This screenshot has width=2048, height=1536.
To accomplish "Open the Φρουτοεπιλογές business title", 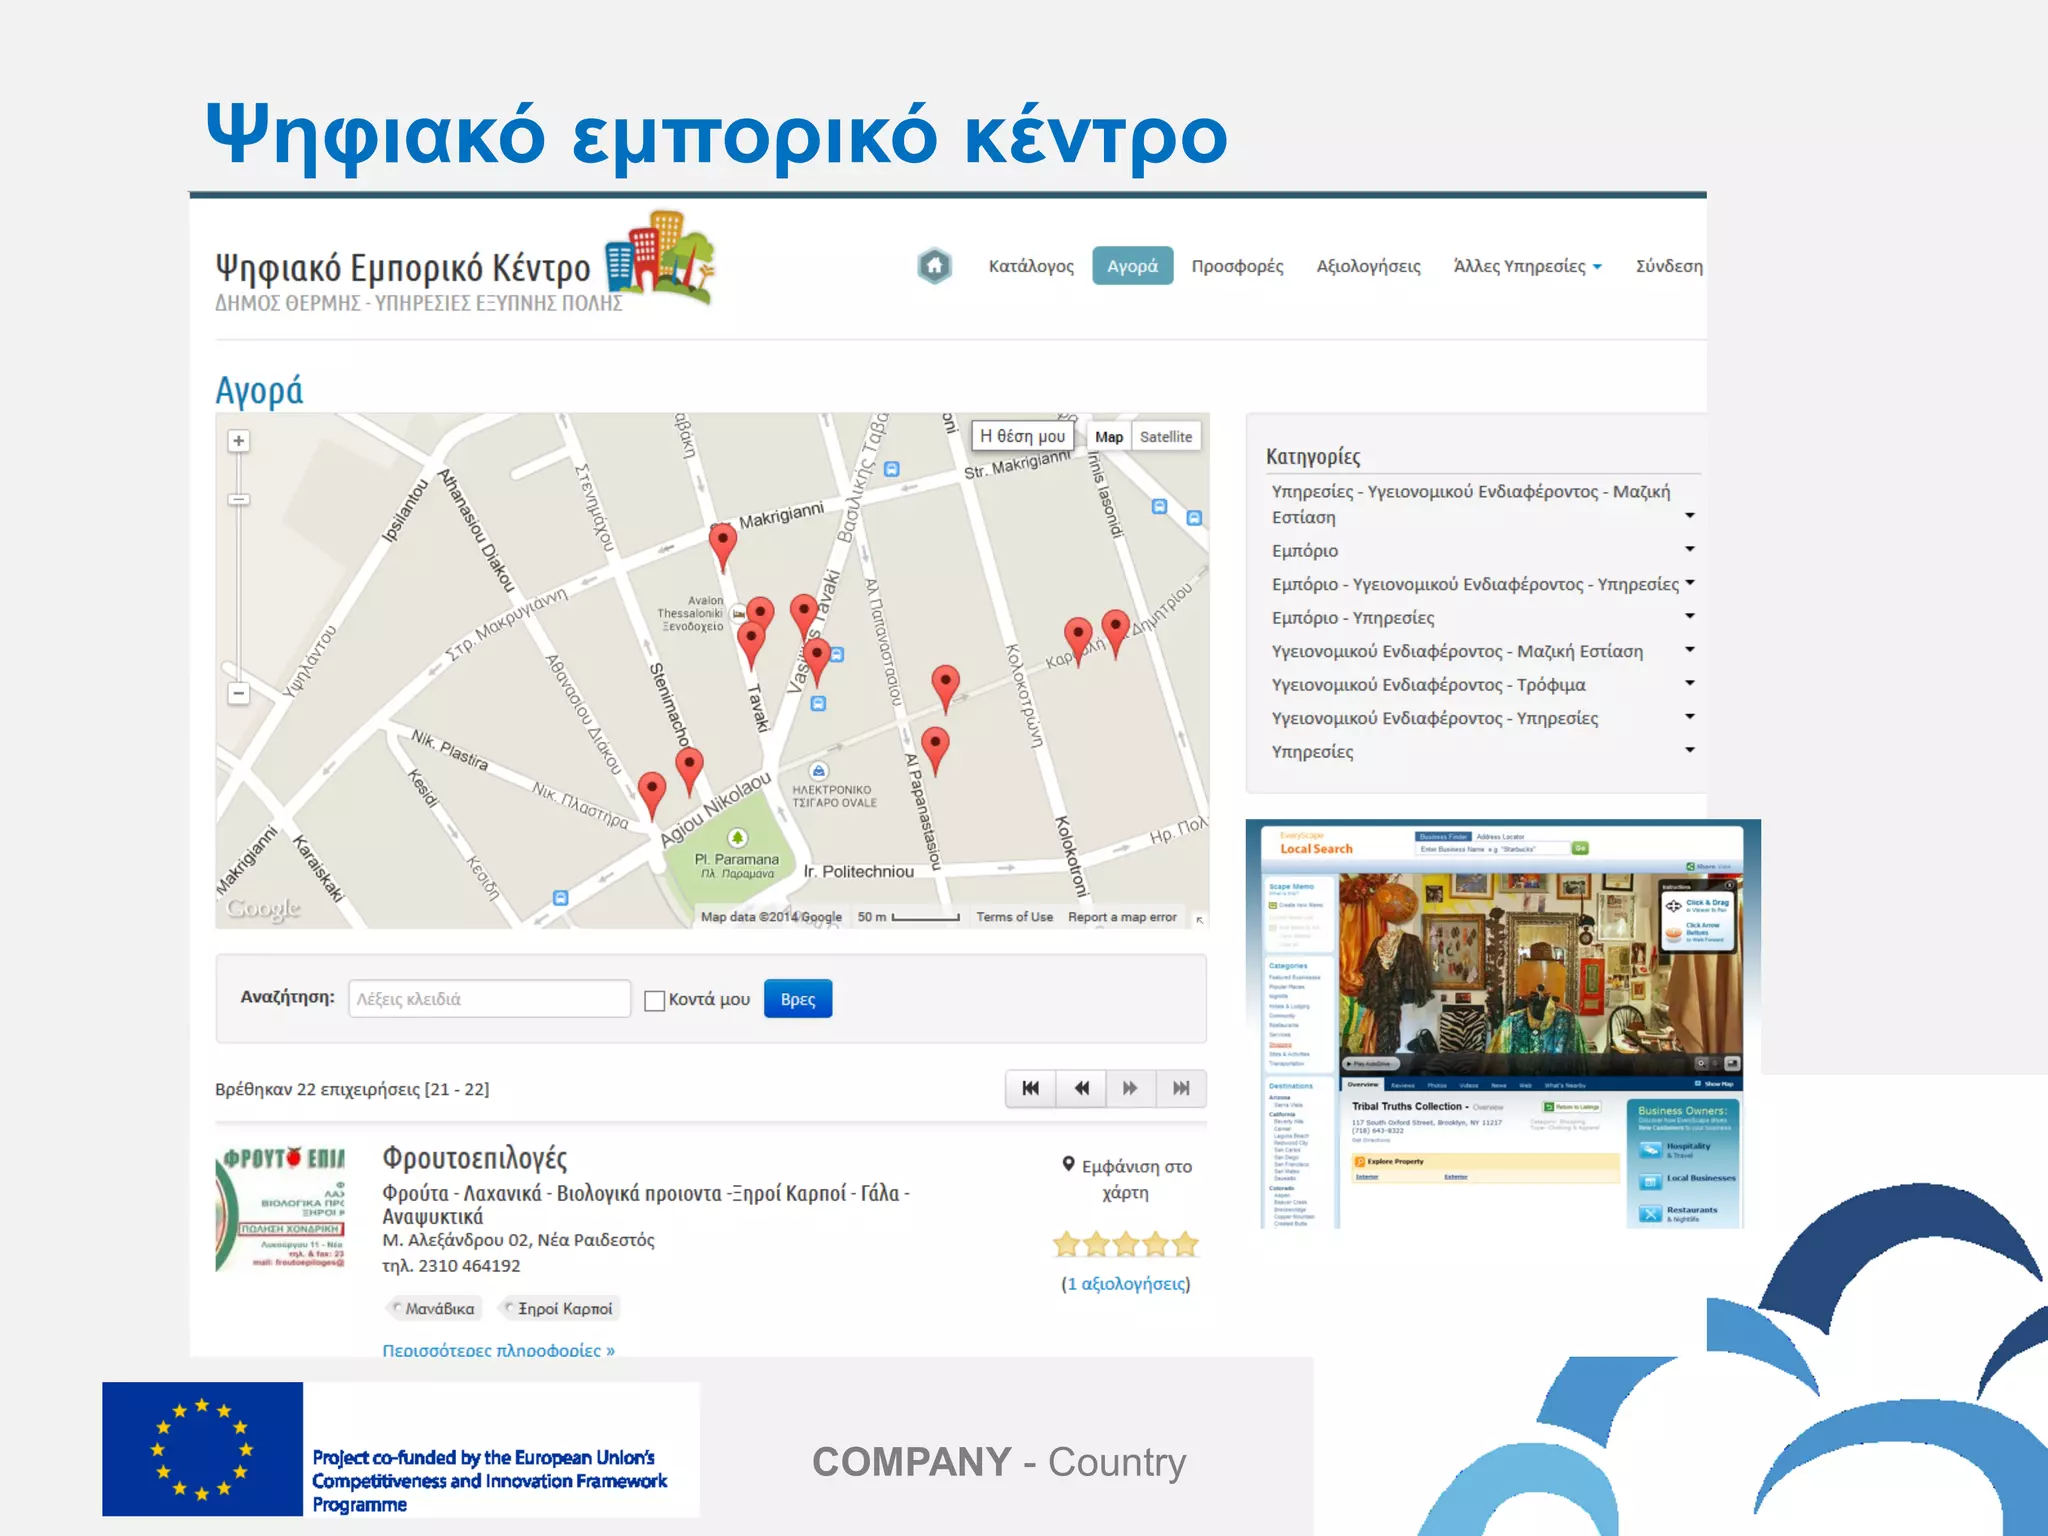I will pyautogui.click(x=474, y=1158).
